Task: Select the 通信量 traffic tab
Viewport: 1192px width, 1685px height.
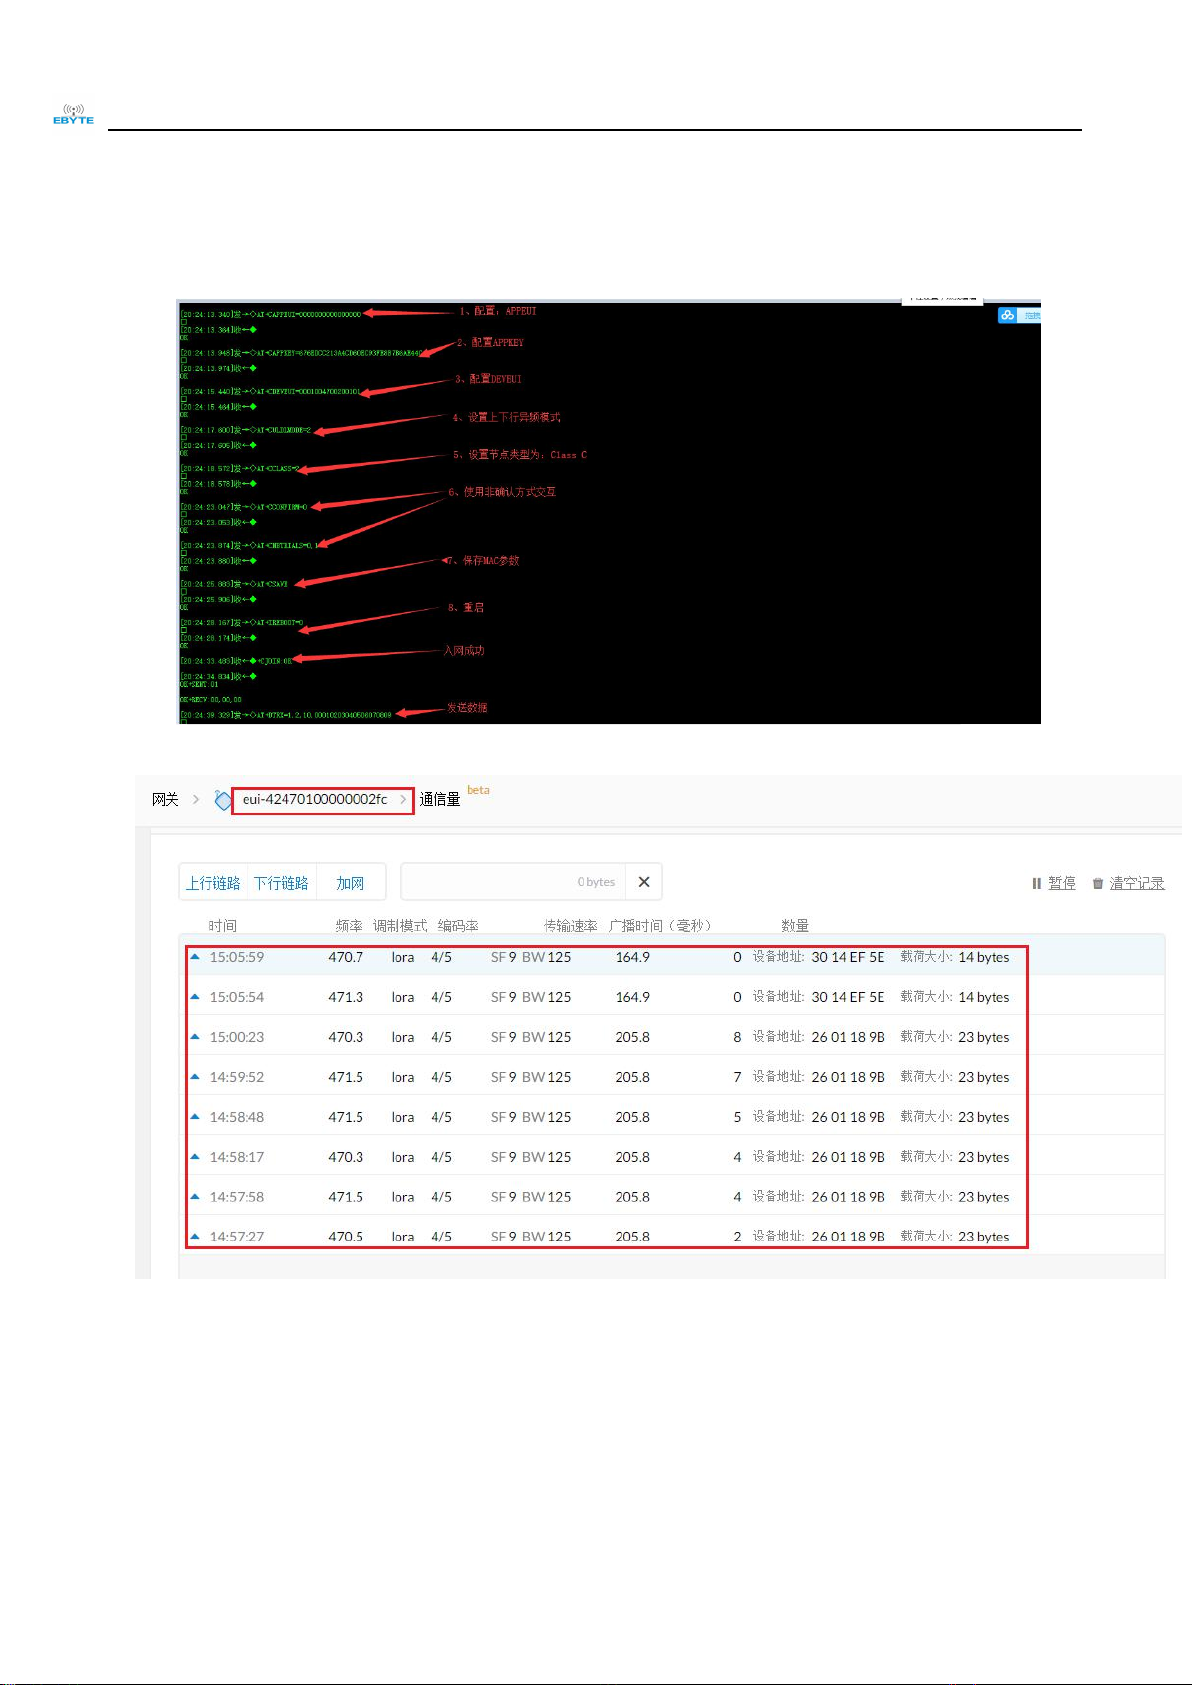Action: 440,800
